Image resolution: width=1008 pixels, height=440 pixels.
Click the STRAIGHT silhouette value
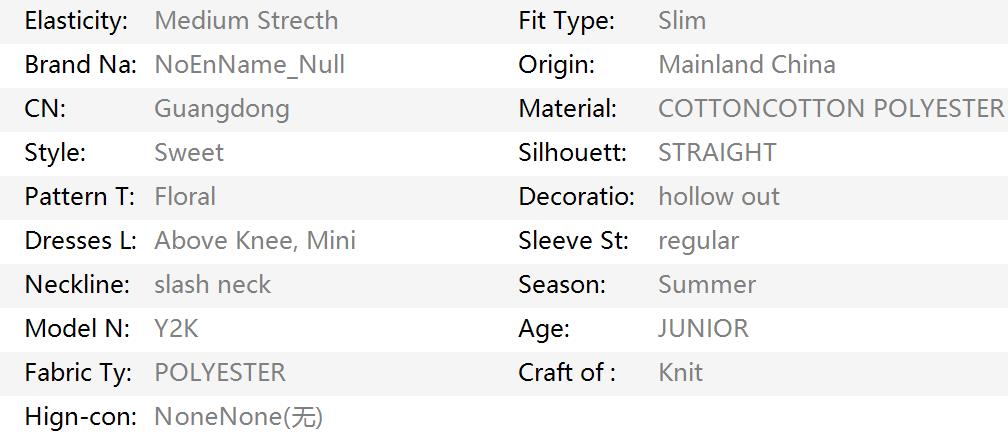(717, 152)
